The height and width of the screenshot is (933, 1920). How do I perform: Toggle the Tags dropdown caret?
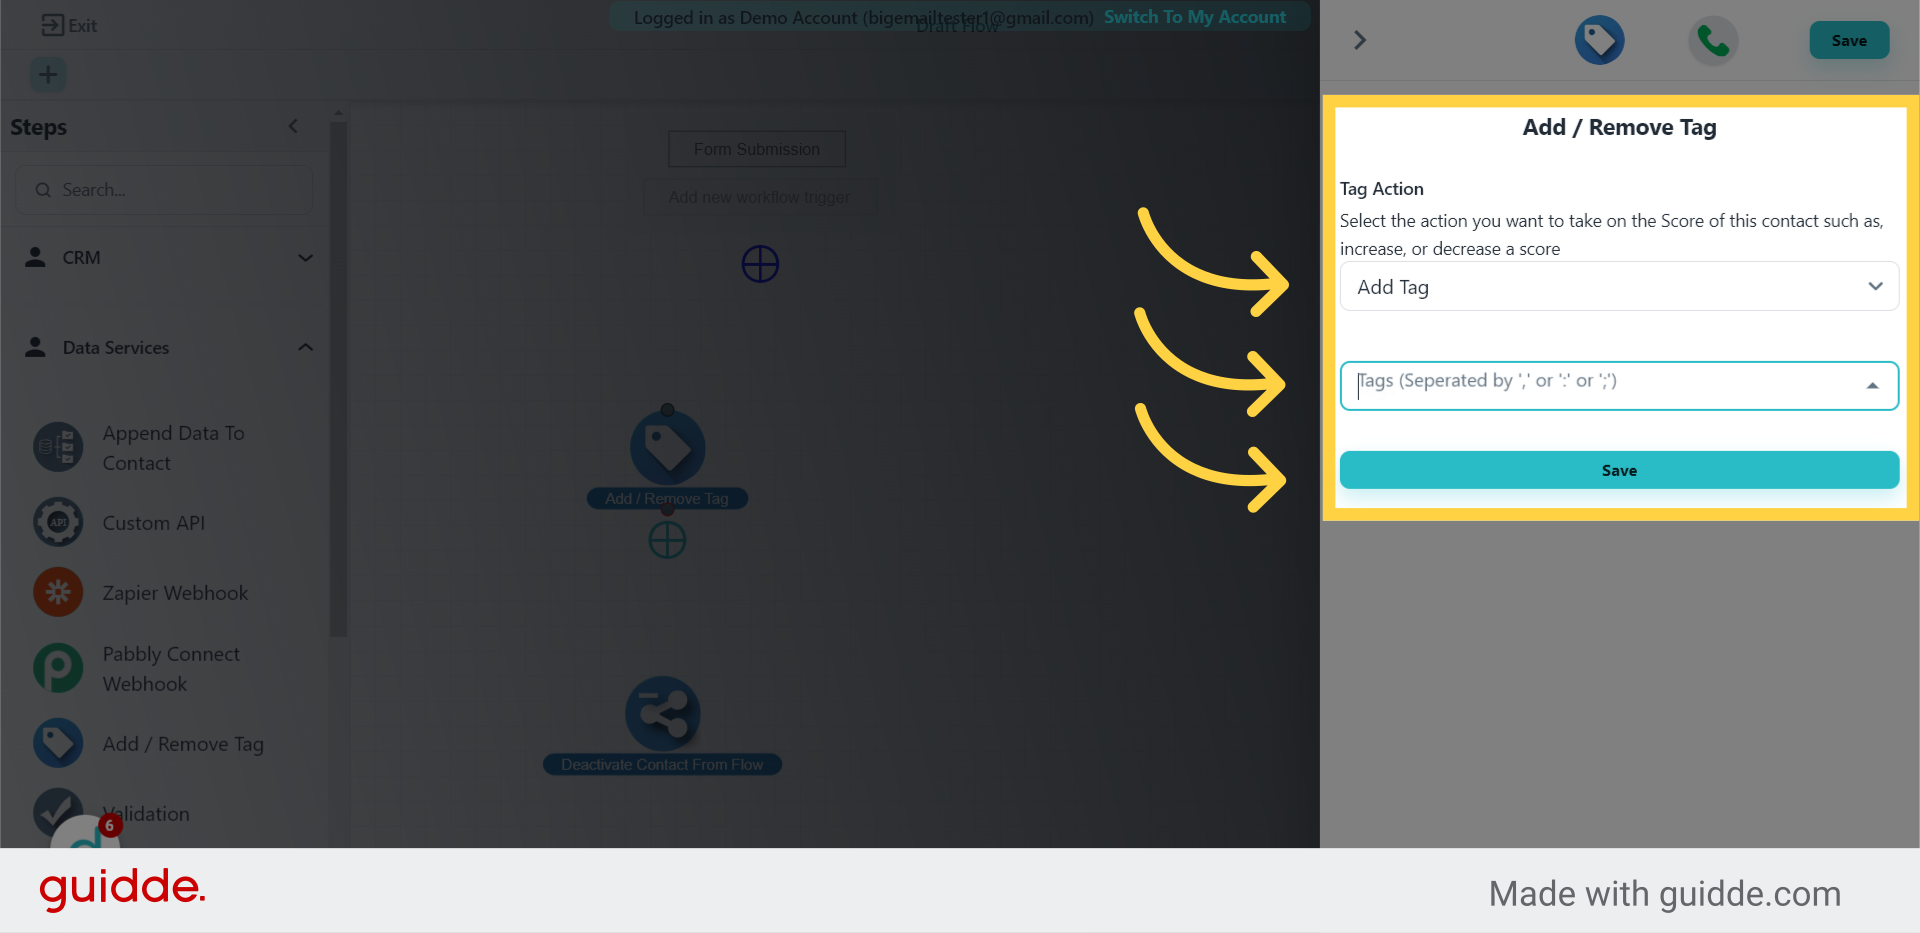[1873, 386]
